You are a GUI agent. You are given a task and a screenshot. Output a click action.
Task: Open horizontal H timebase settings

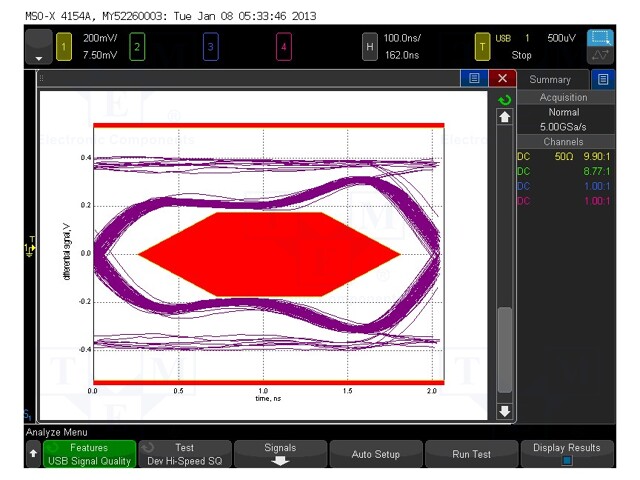point(370,47)
